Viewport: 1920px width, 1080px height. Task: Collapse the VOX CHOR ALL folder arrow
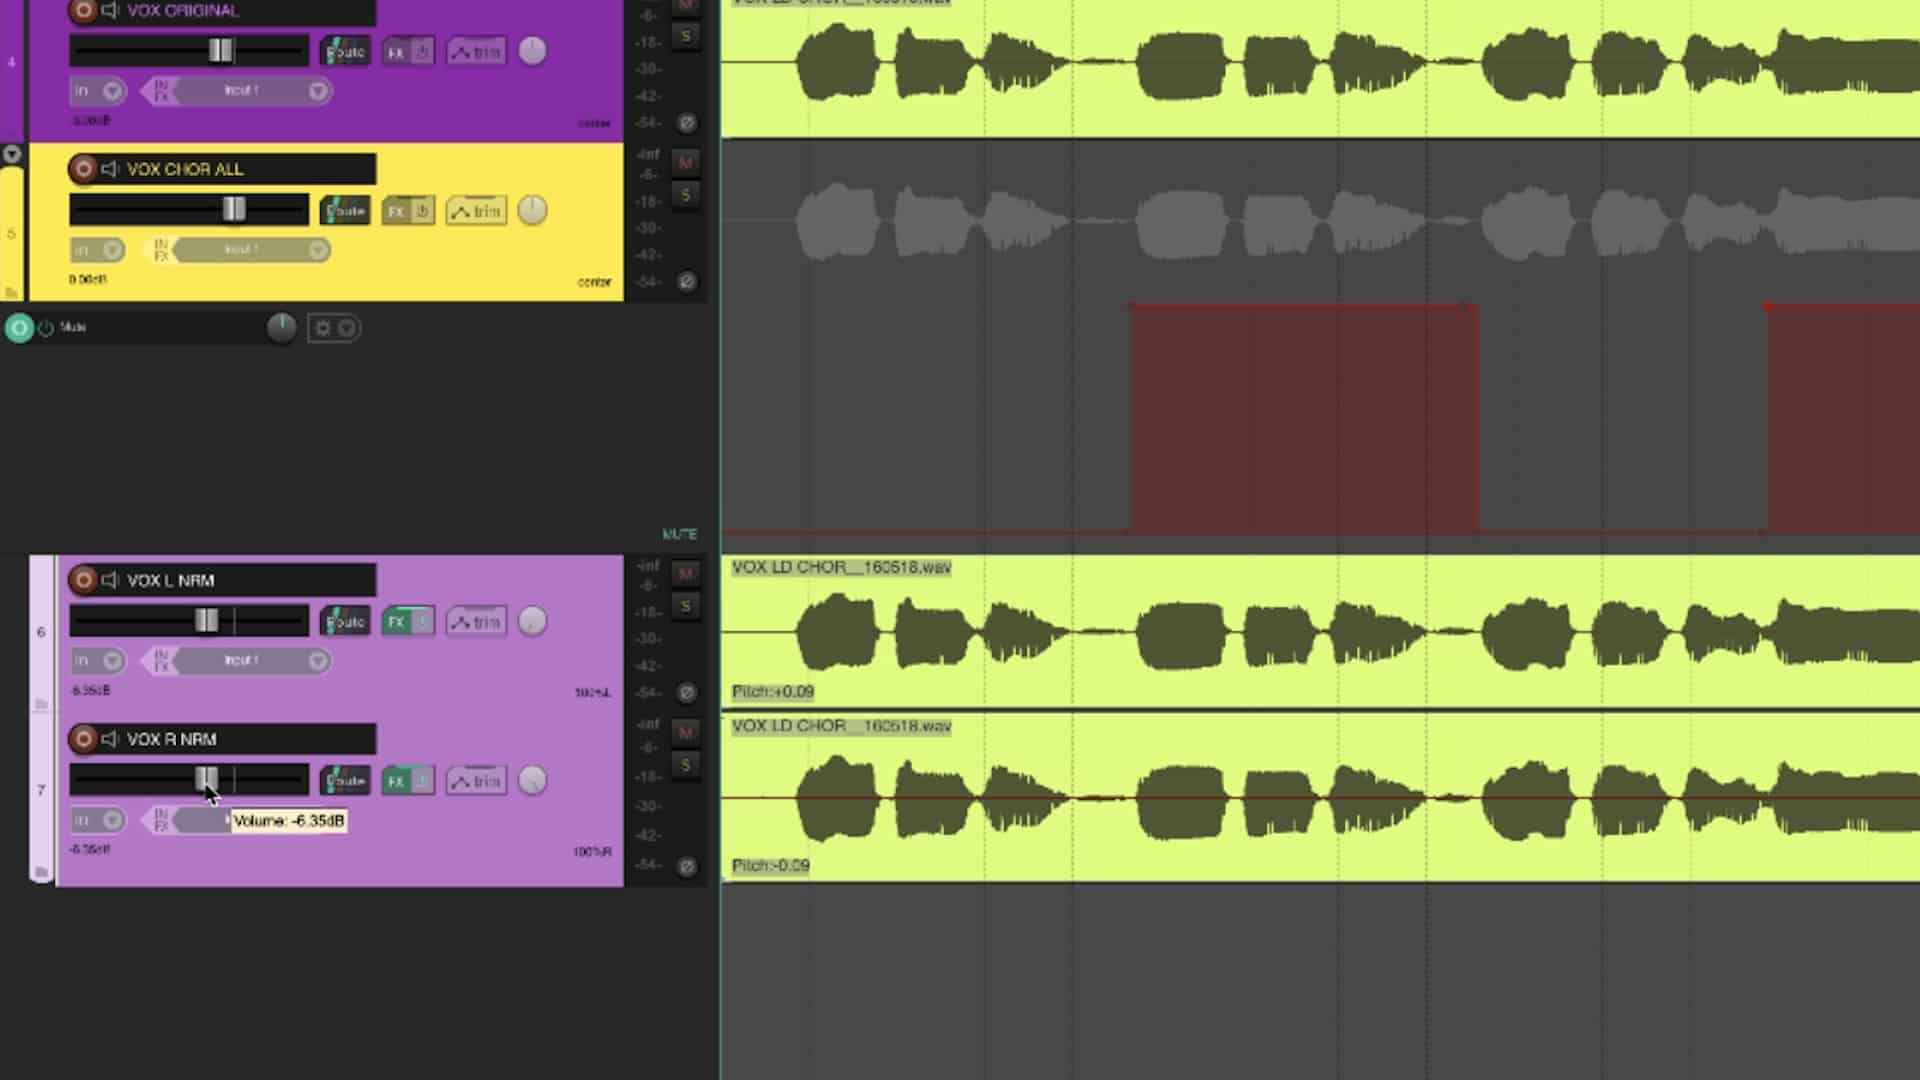click(12, 154)
